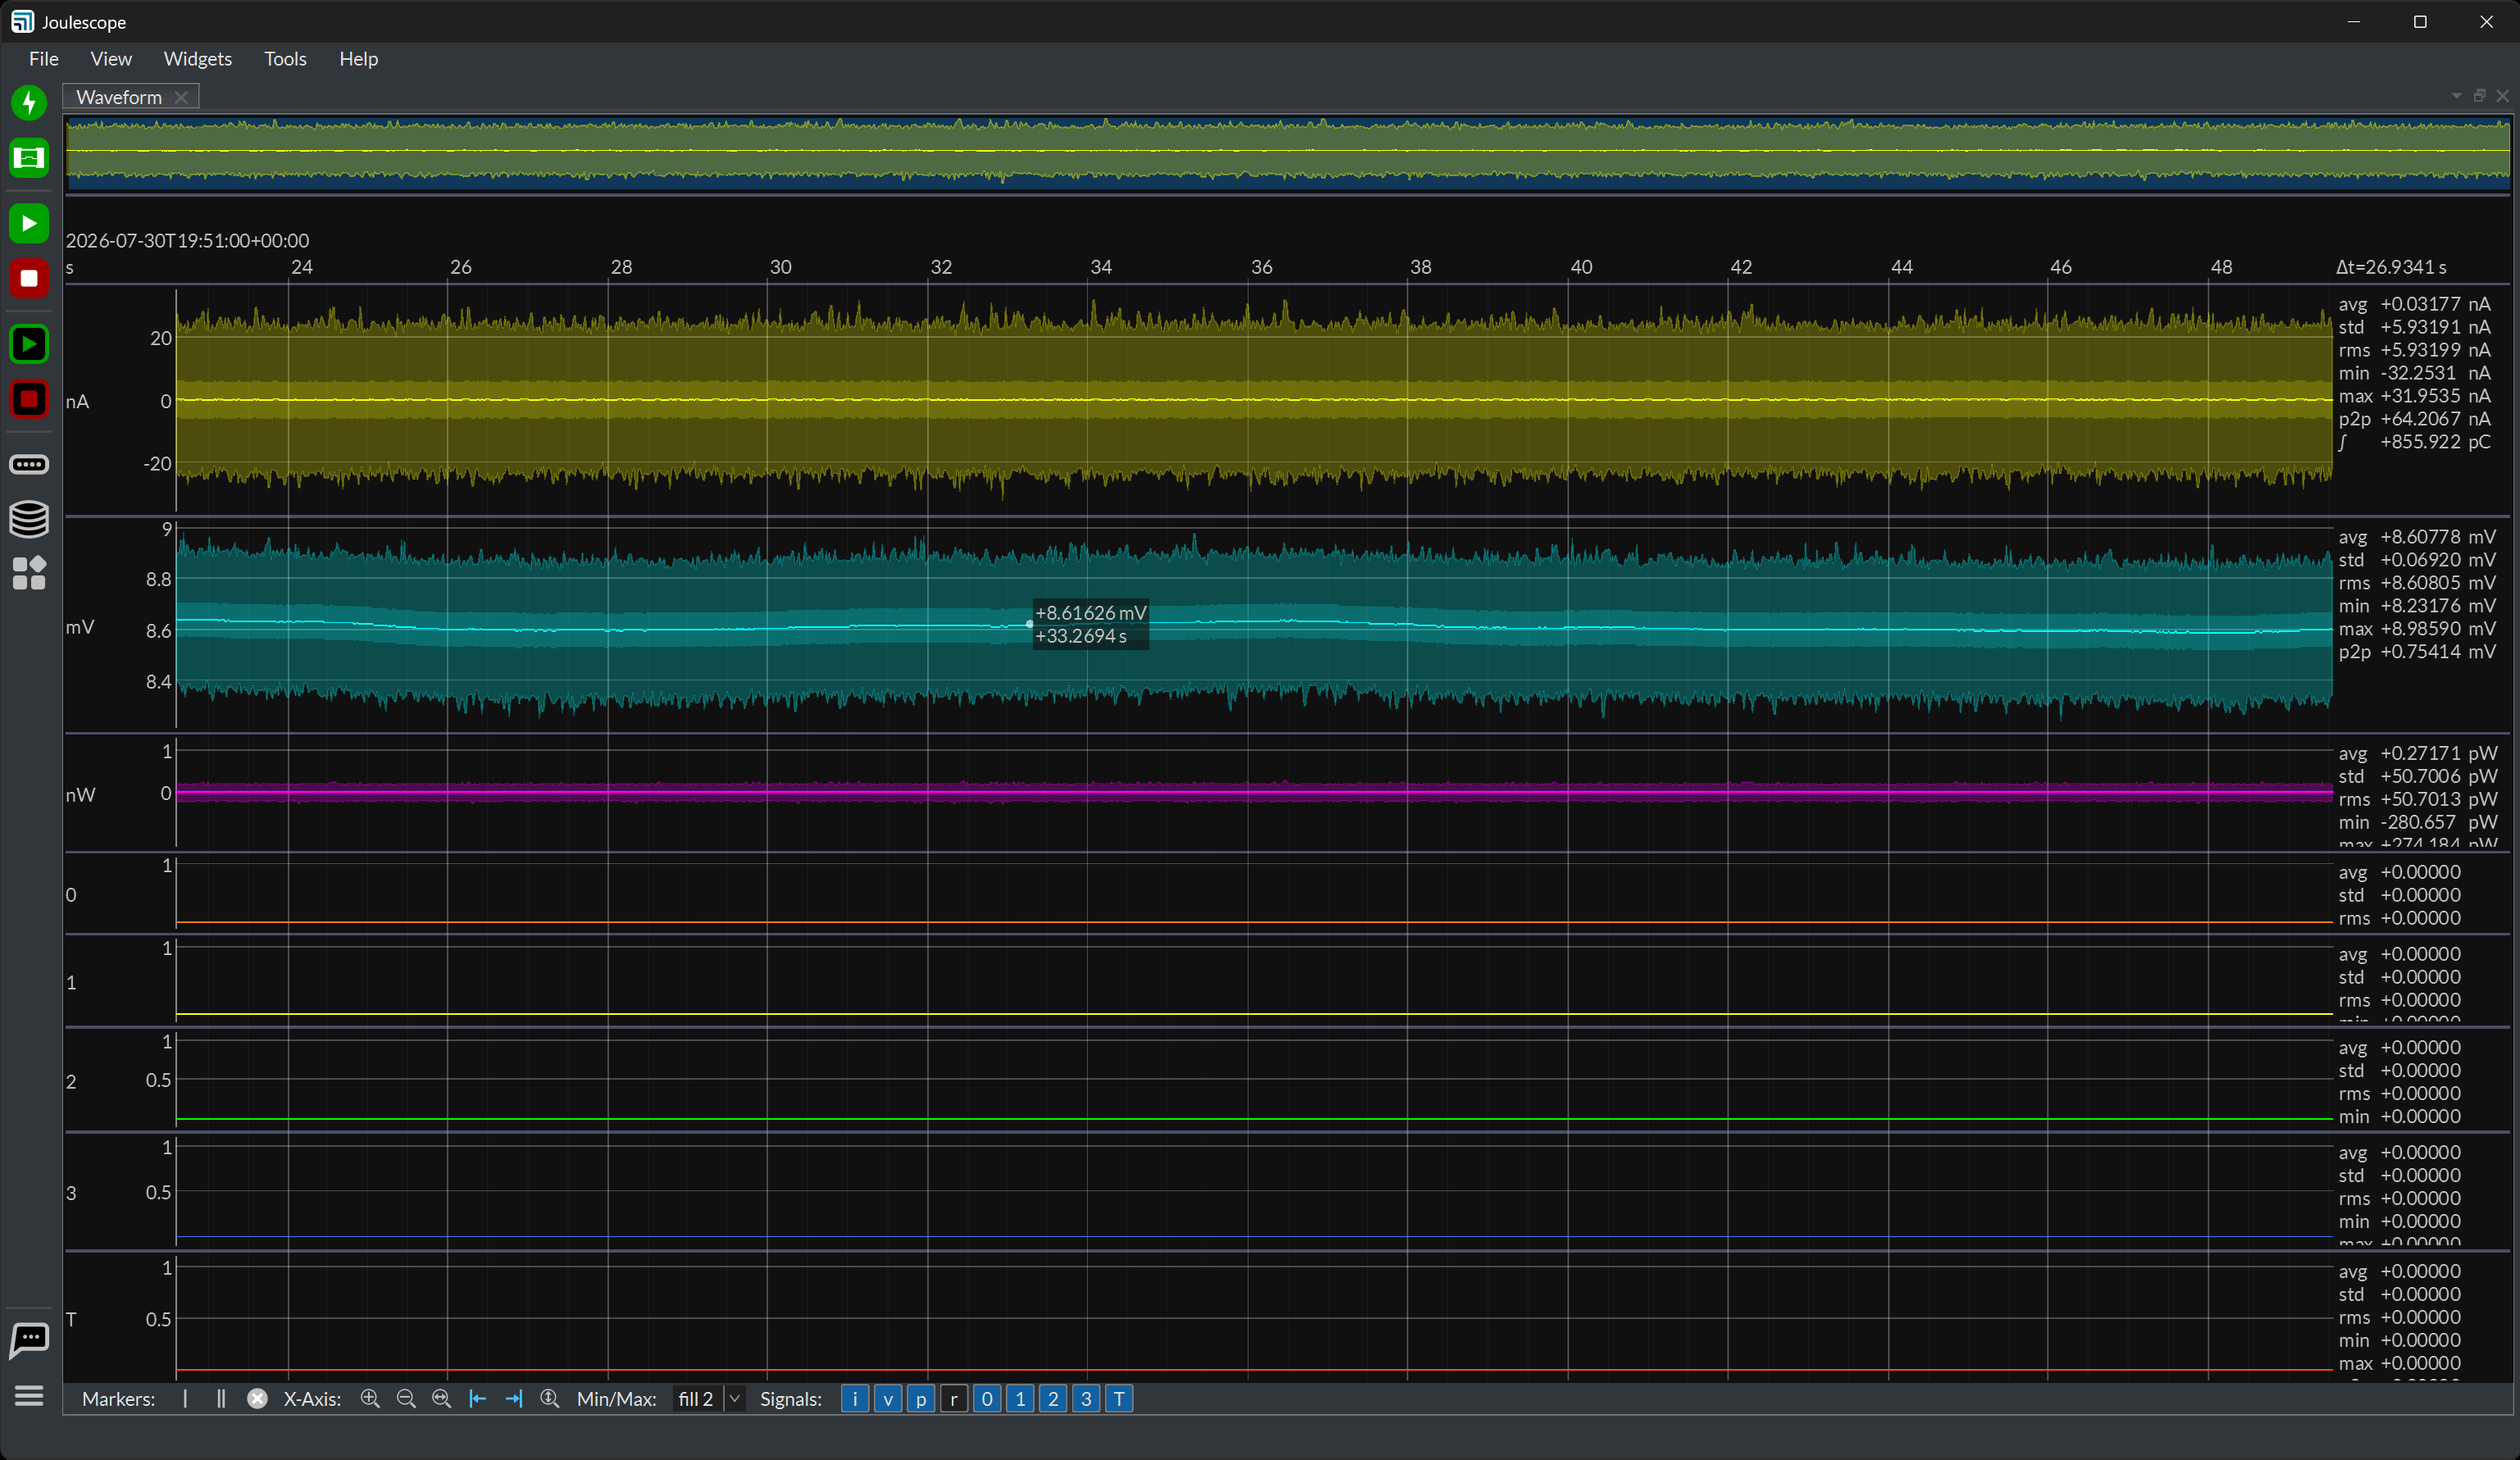Toggle general-purpose input signal '2'
Screen dimensions: 2520x1460
tap(1053, 1399)
